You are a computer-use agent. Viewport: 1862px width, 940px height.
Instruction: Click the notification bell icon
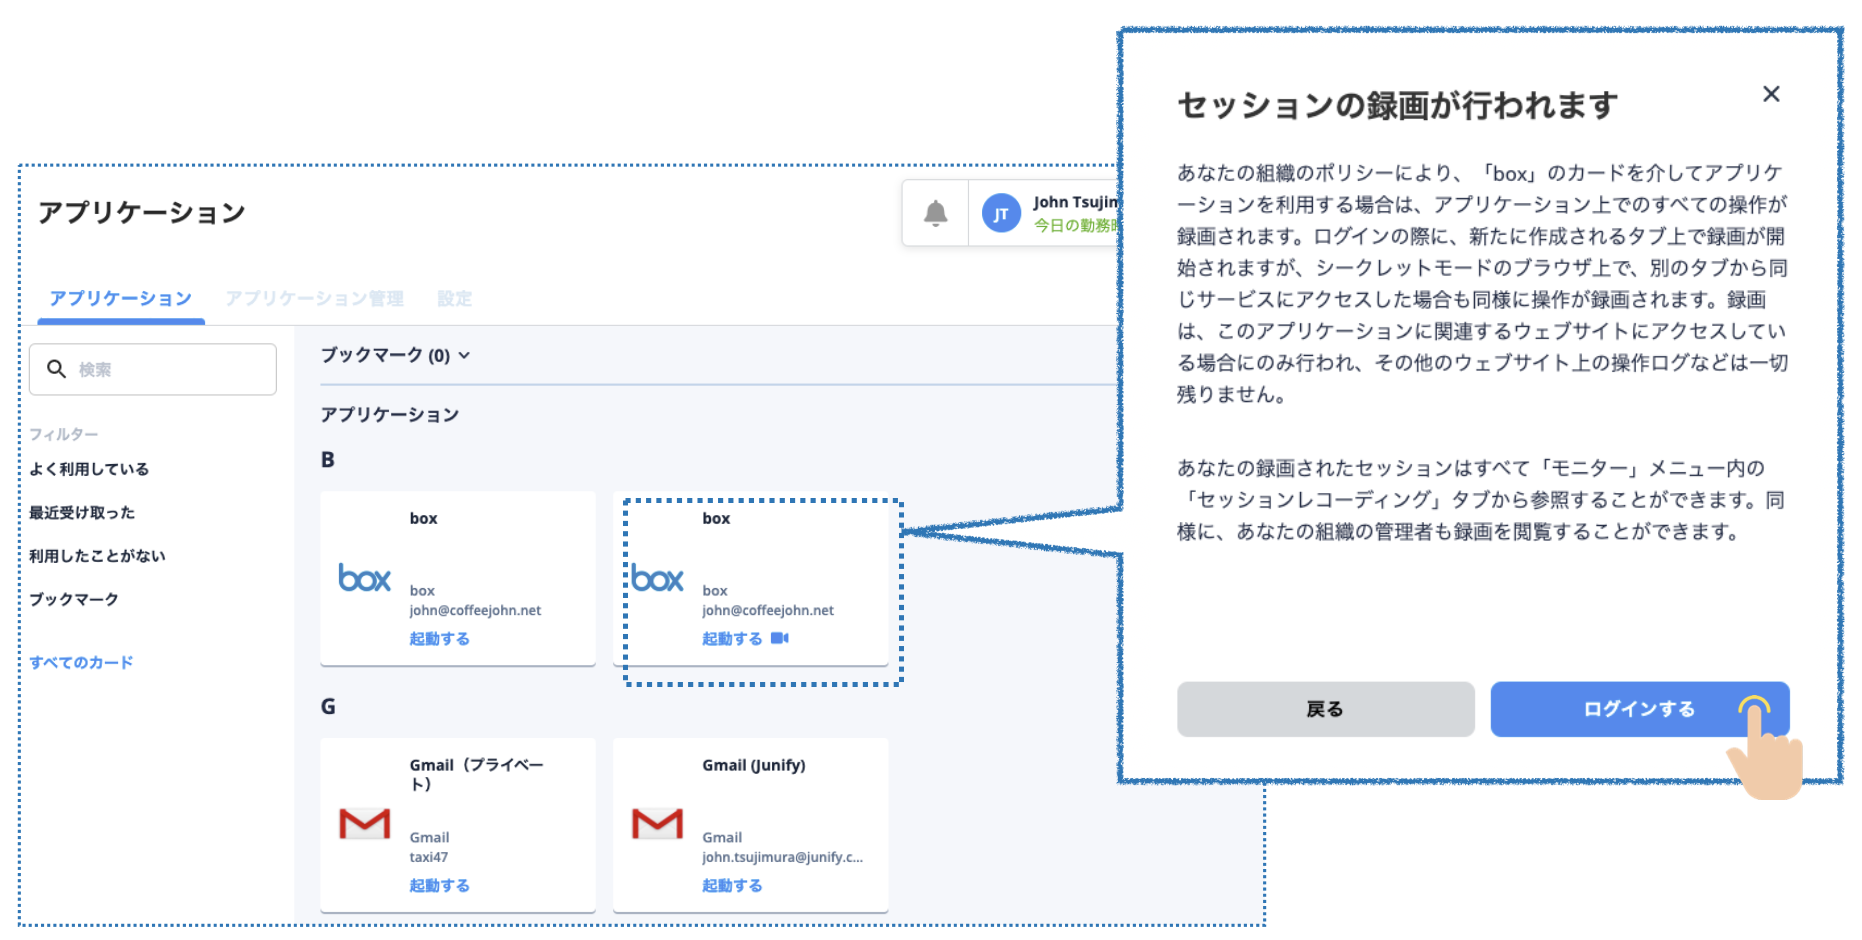click(x=935, y=213)
